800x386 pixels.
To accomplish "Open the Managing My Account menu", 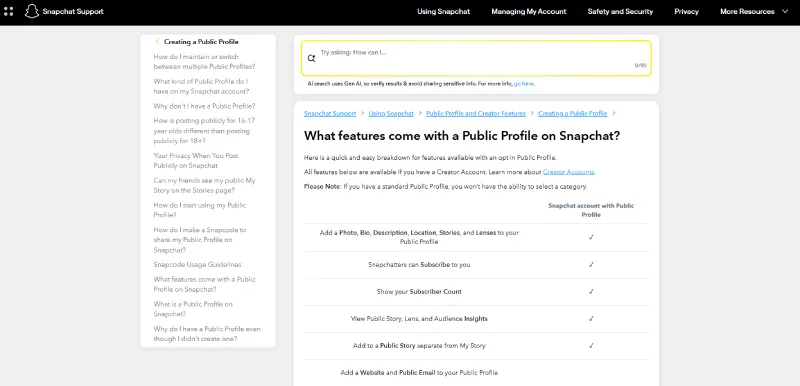I will click(529, 11).
